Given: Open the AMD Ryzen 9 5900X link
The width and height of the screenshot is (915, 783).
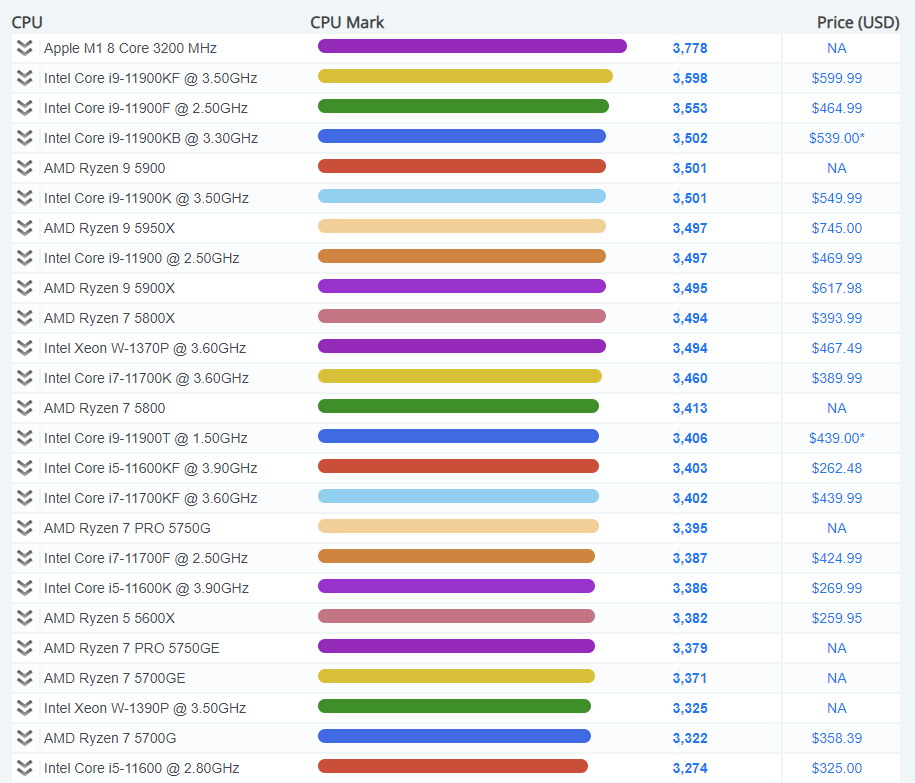Looking at the screenshot, I should (109, 288).
